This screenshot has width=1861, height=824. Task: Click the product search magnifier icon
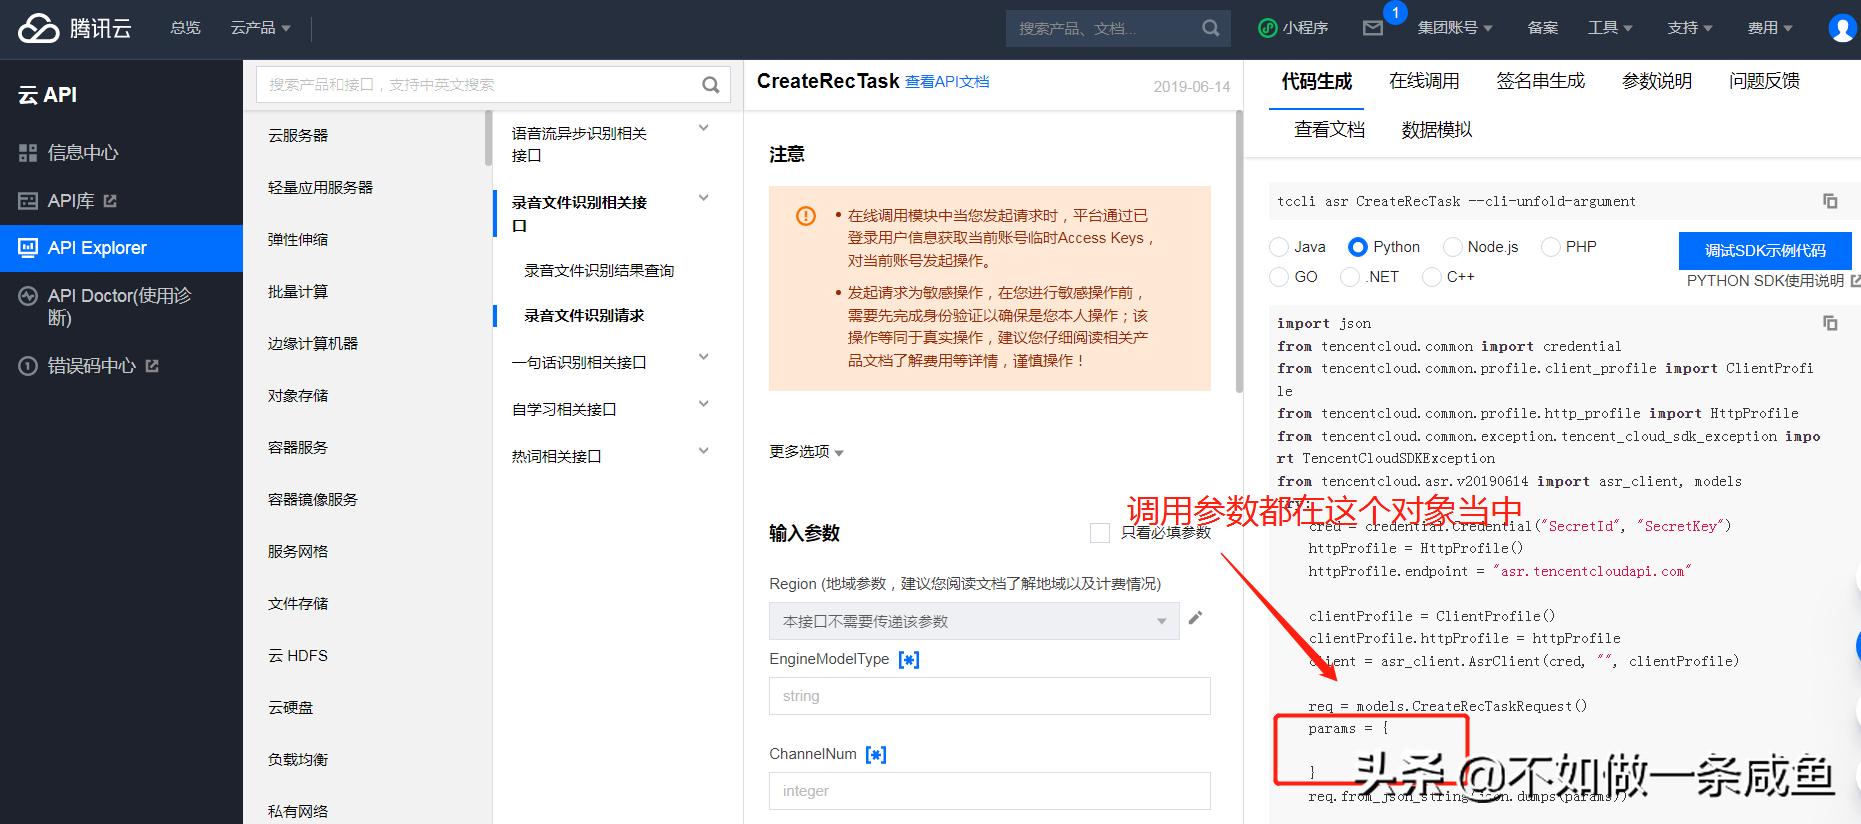711,85
